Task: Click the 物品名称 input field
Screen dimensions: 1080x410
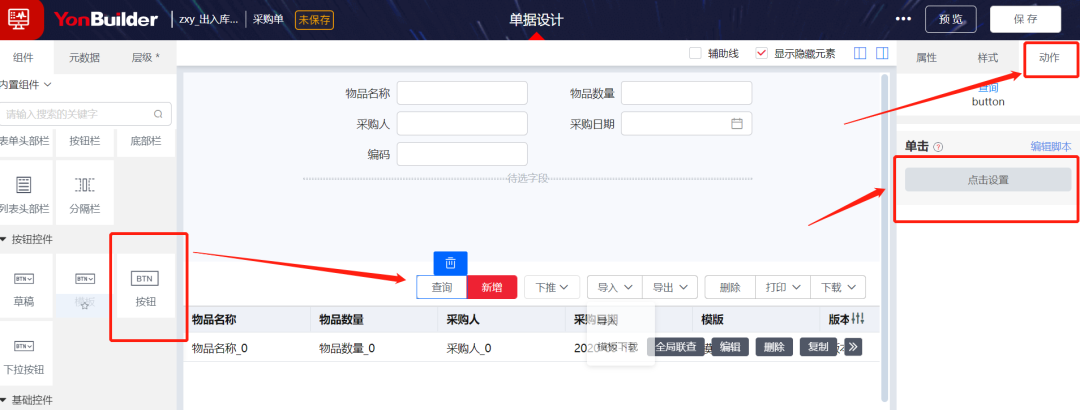Action: (462, 93)
